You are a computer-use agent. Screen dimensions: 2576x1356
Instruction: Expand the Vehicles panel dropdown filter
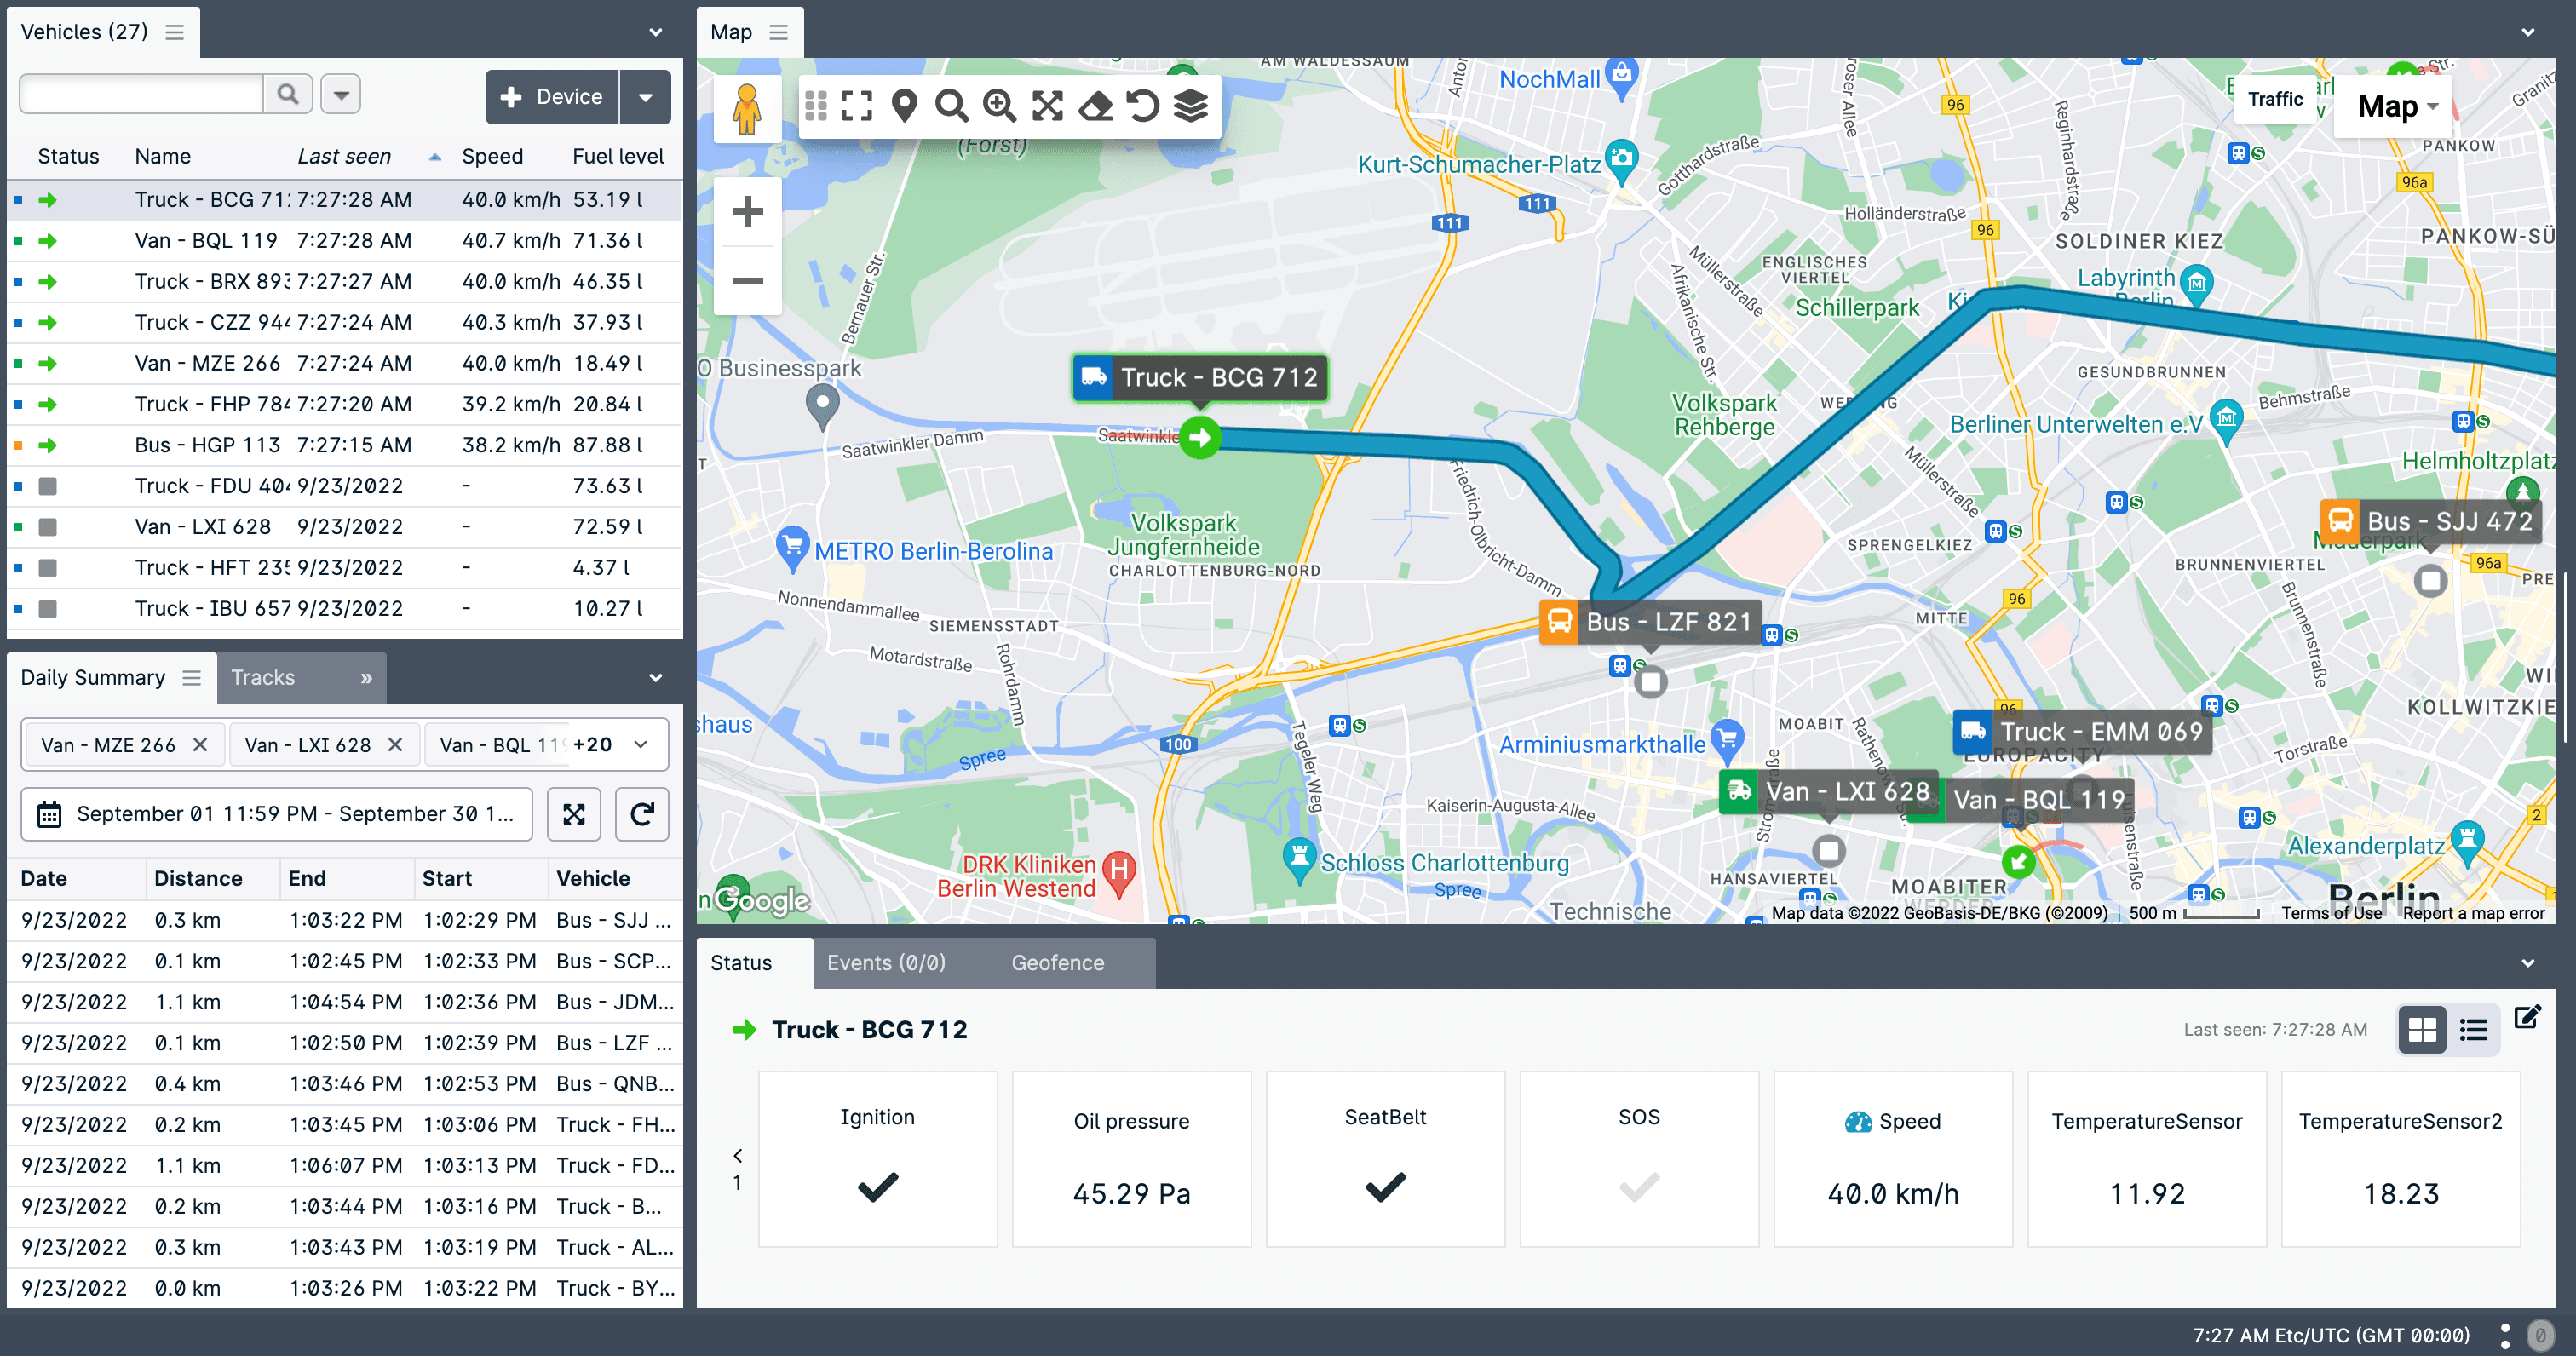pyautogui.click(x=341, y=95)
